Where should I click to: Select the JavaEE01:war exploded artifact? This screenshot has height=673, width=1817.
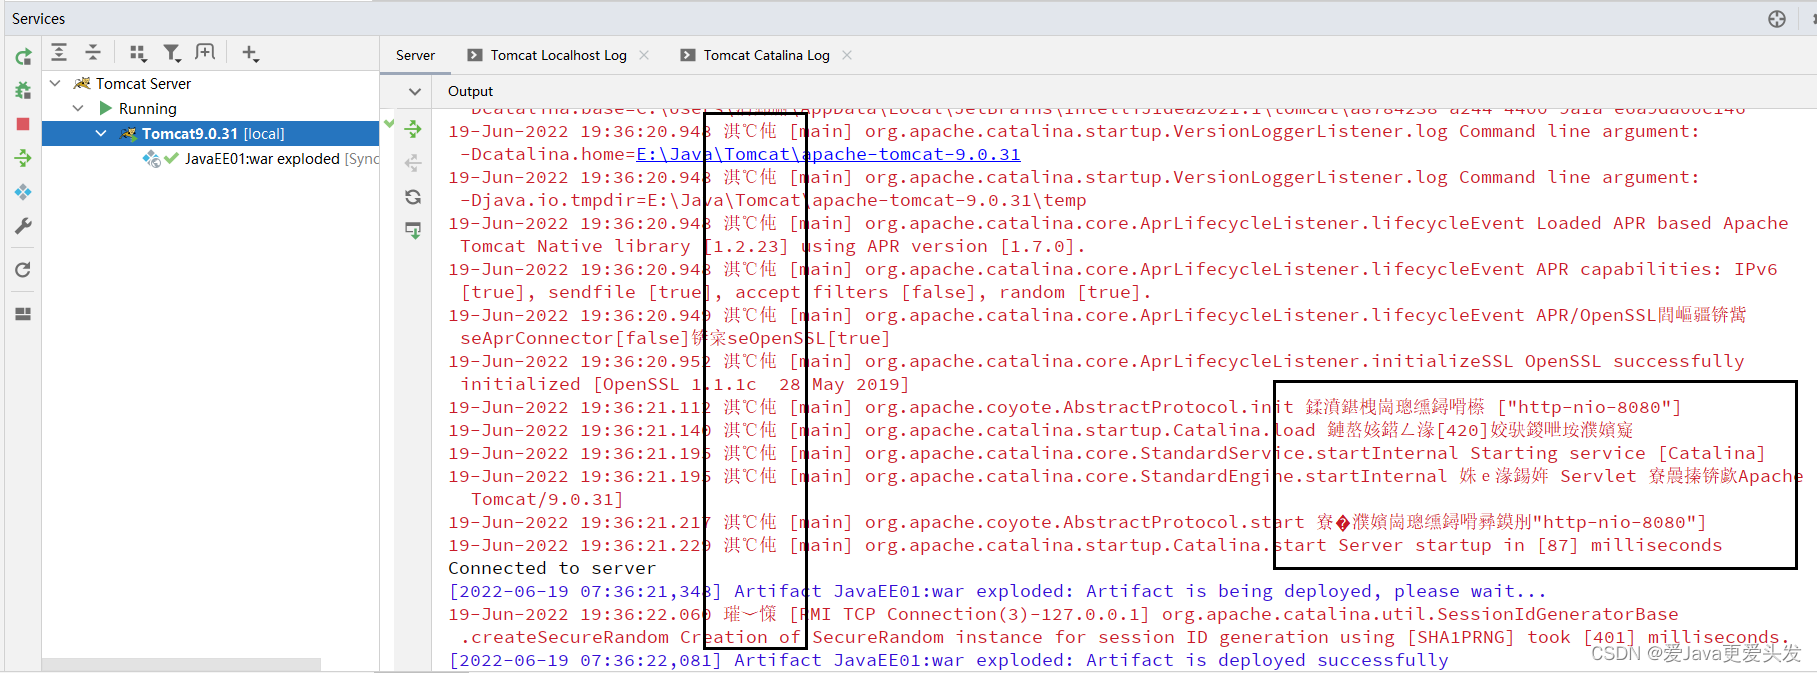(210, 158)
